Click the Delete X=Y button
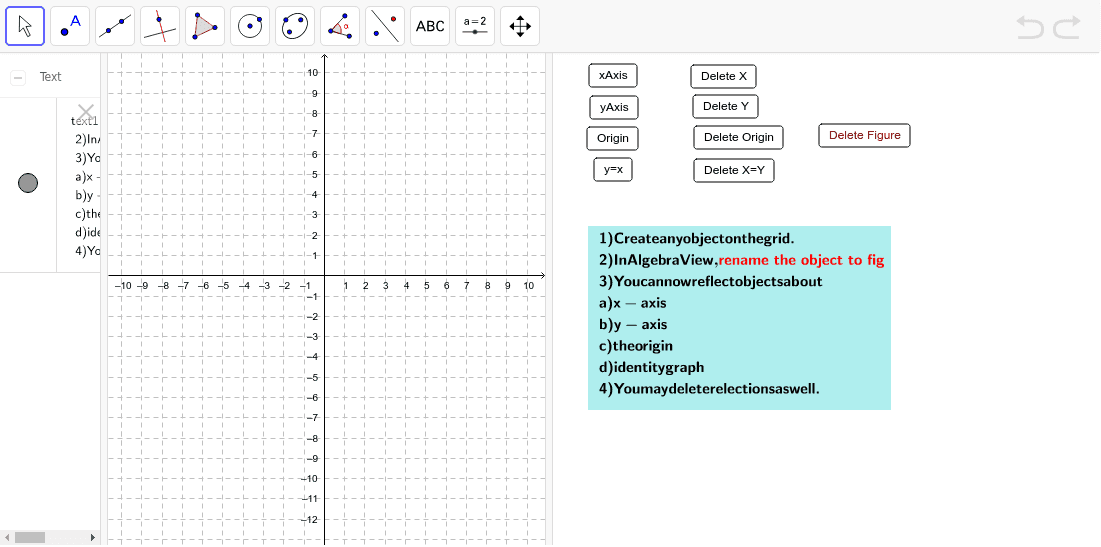The width and height of the screenshot is (1101, 547). (x=734, y=171)
